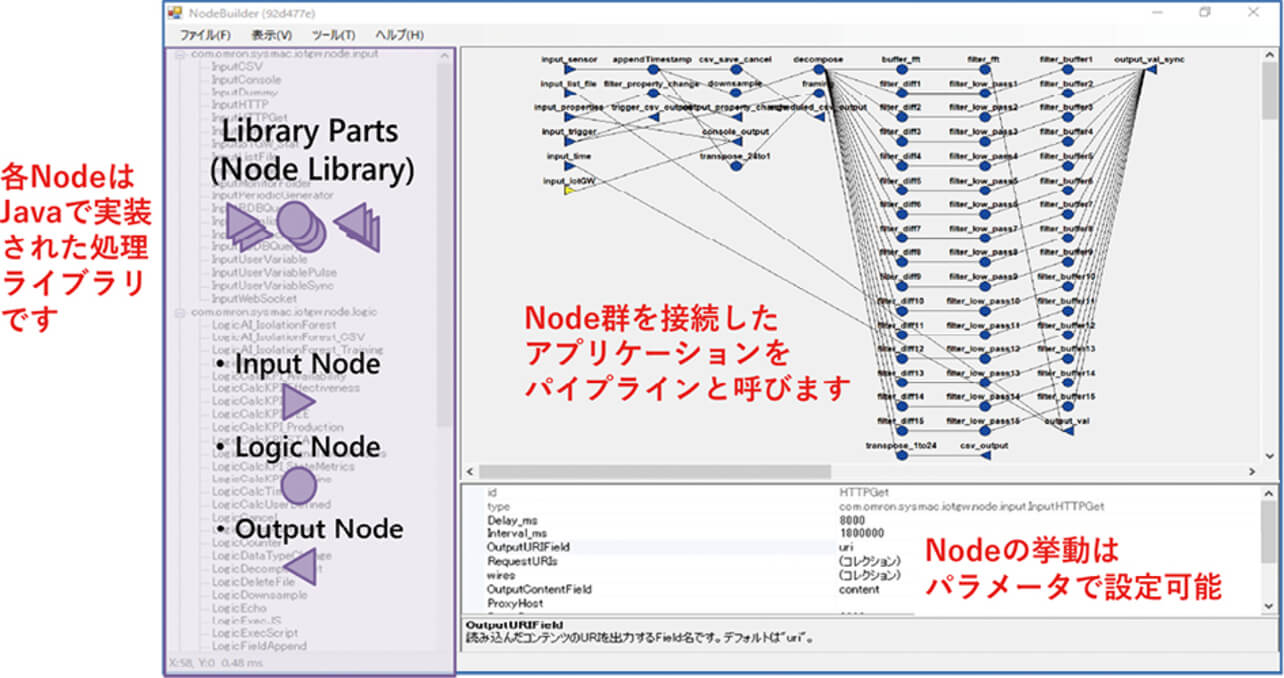Select the input_properties node
This screenshot has width=1284, height=678.
(x=567, y=117)
